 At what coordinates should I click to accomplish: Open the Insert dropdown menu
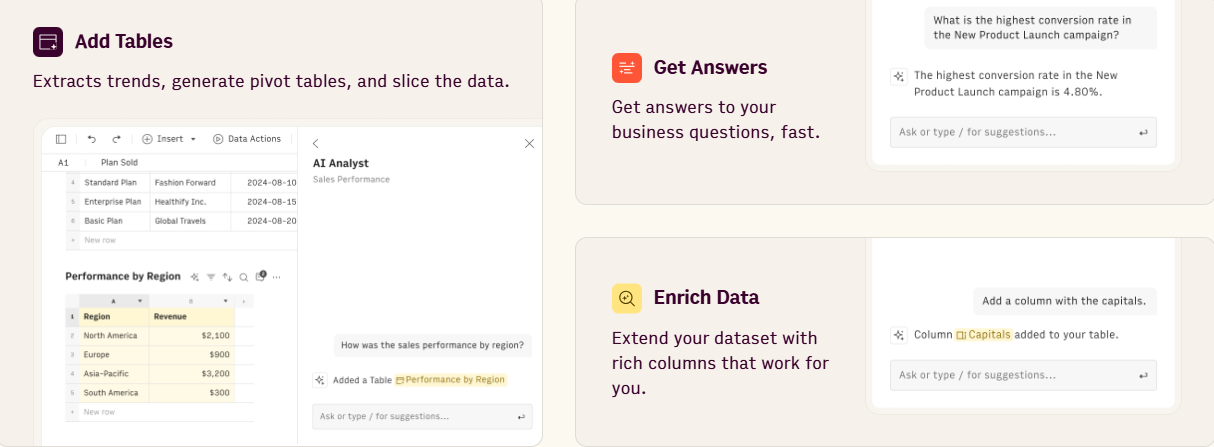point(169,139)
